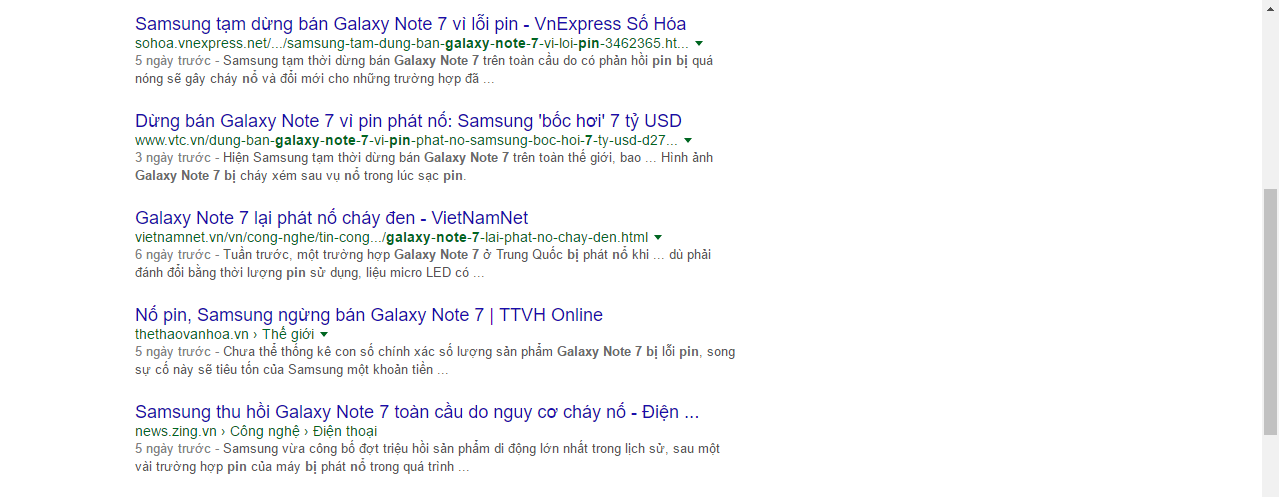Screen dimensions: 1279x497
Task: Open the TTVH Online "Nổ pin" headline
Action: click(368, 315)
